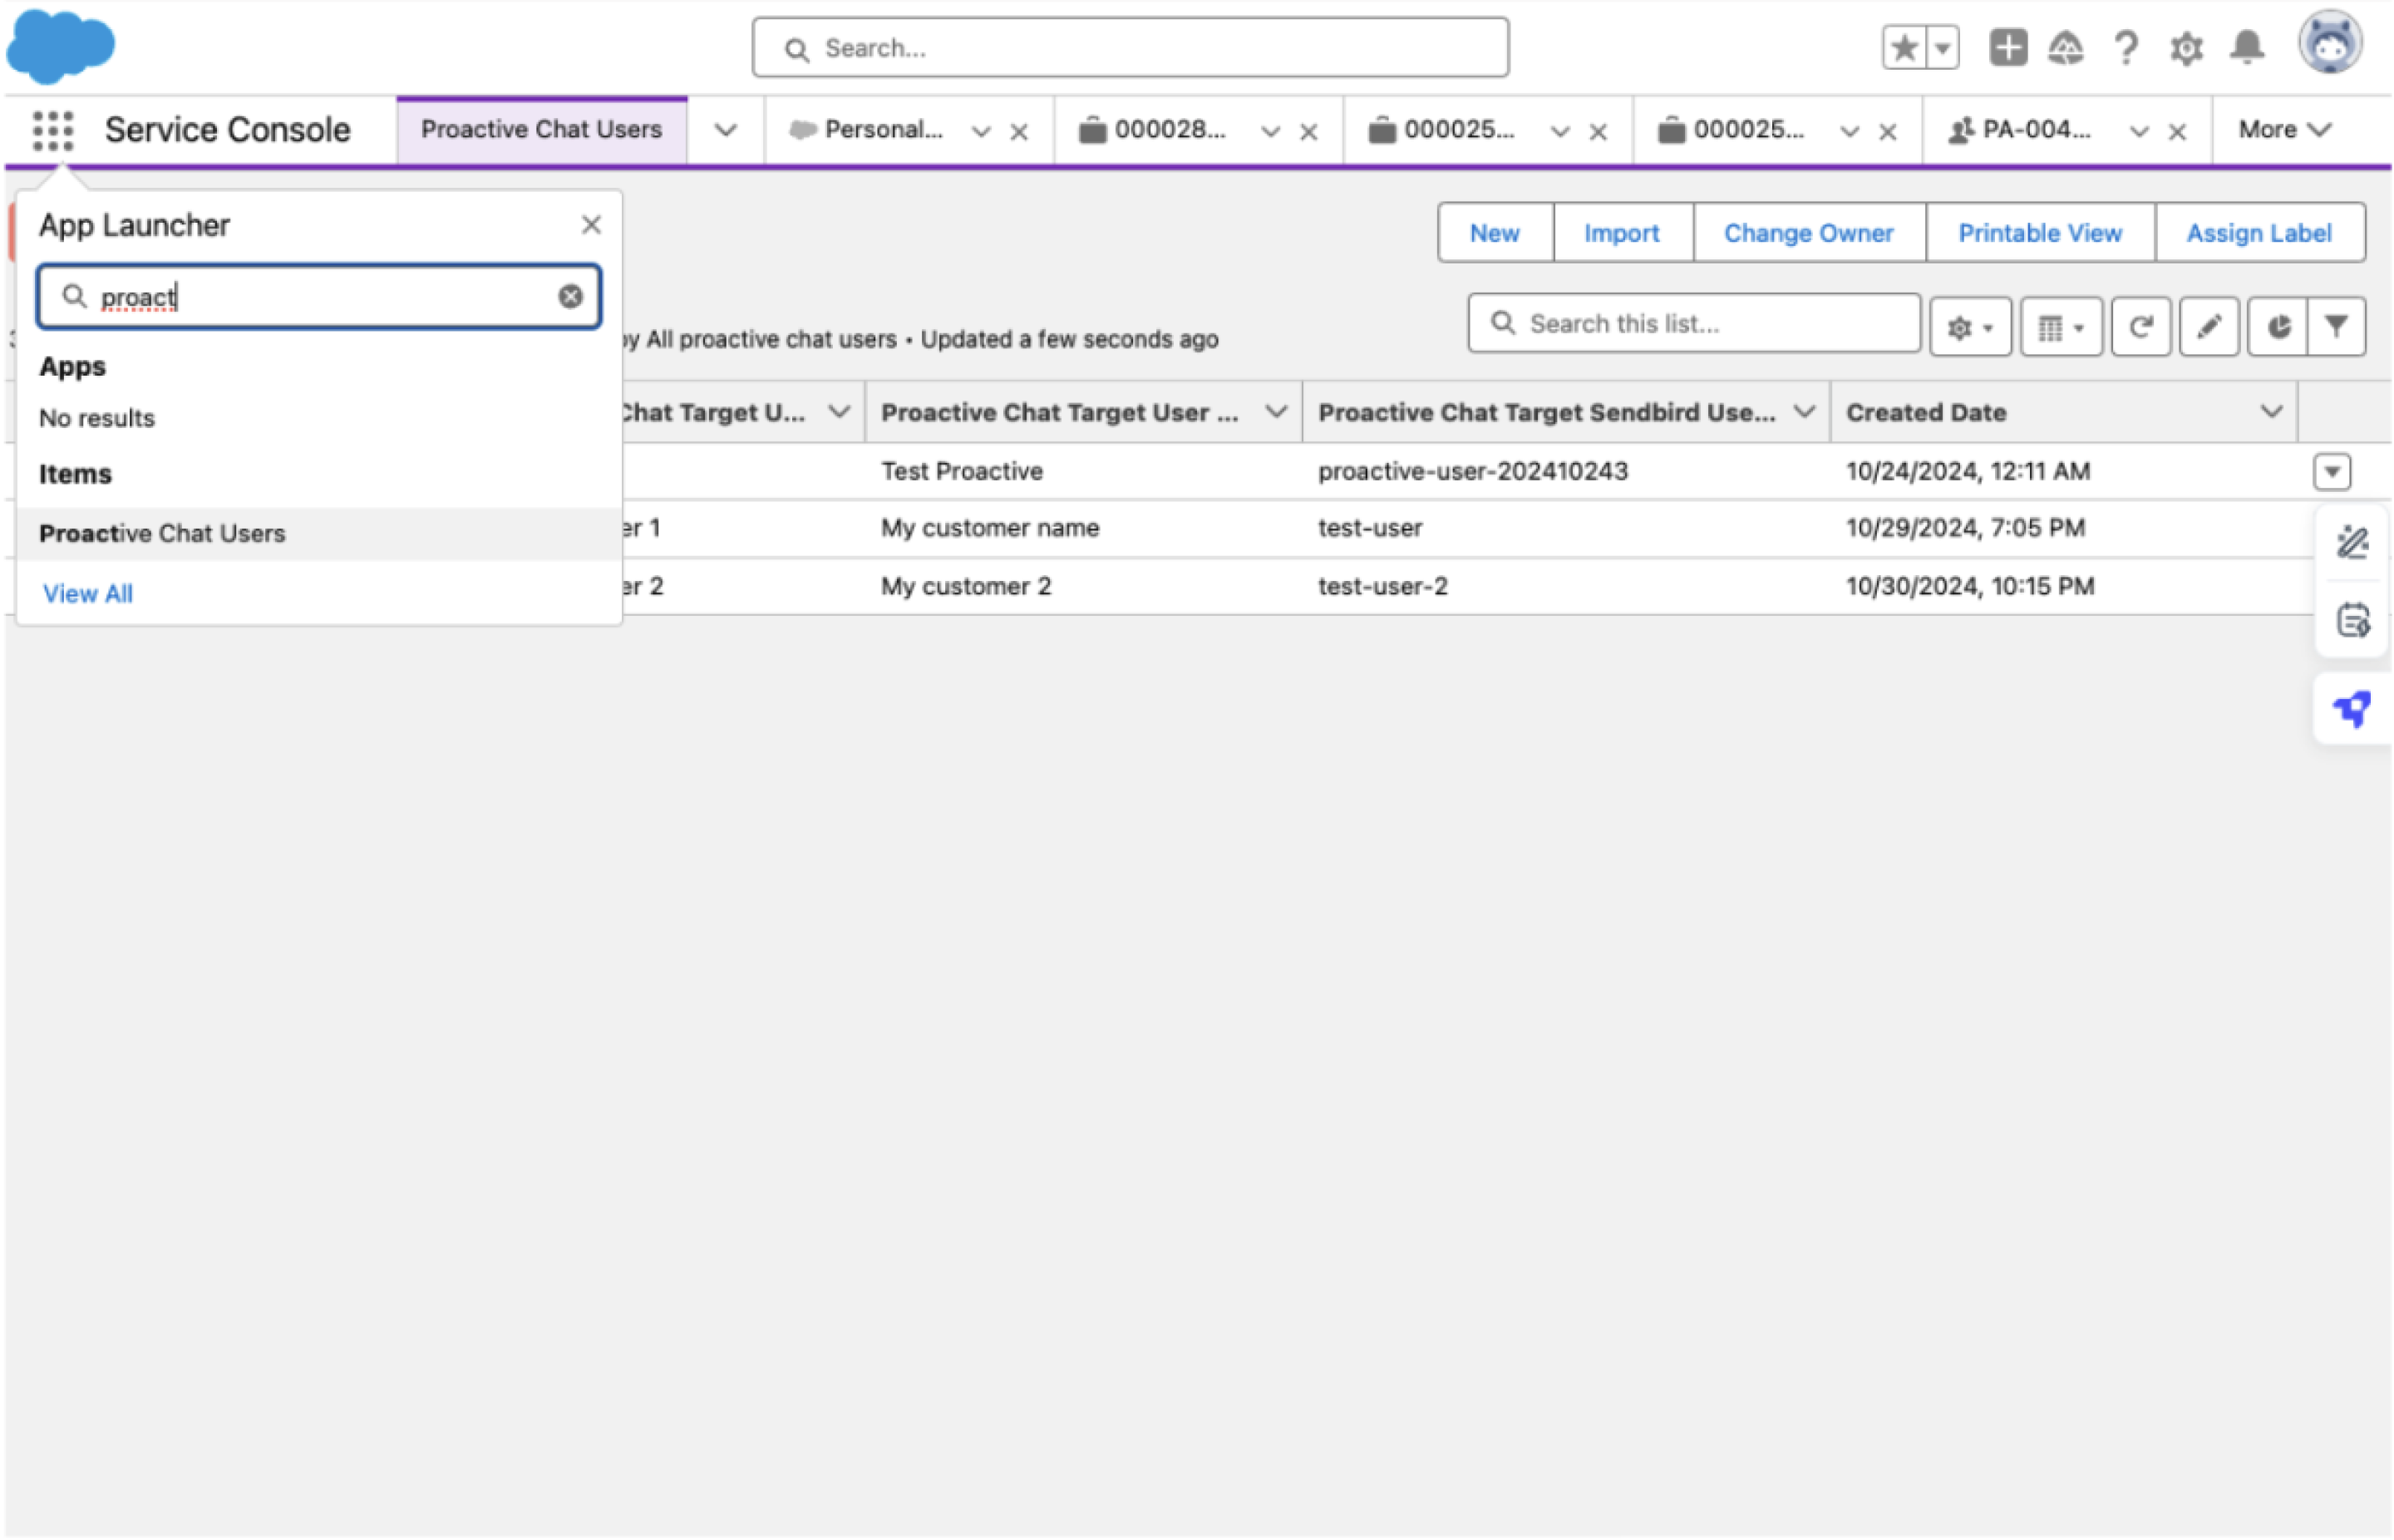Open the PA-004... tab actions chevron

pos(2139,132)
